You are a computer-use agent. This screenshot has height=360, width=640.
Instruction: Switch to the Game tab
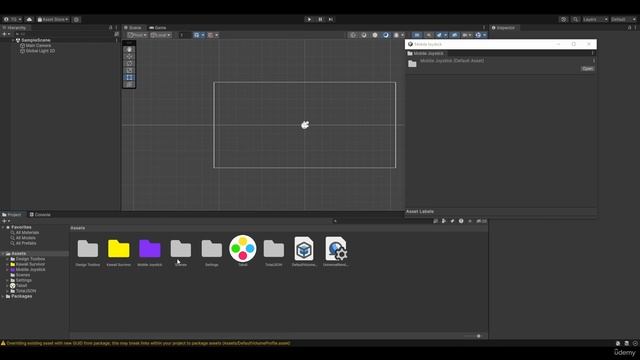(158, 28)
